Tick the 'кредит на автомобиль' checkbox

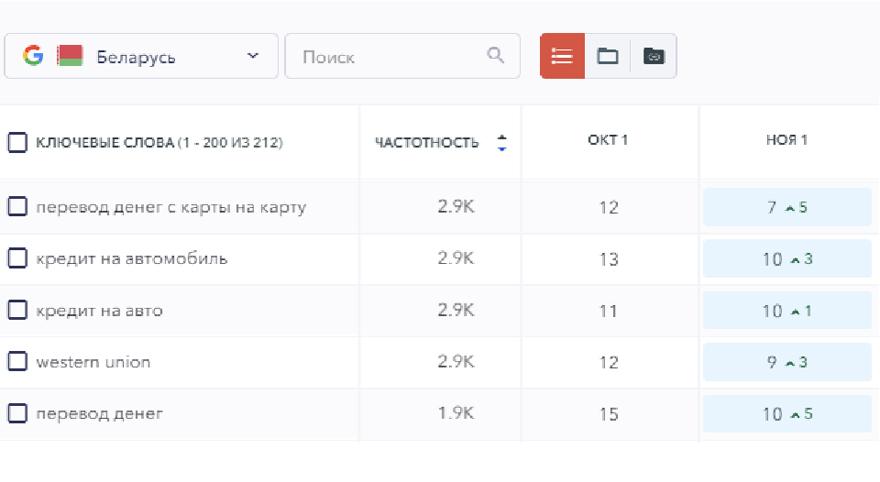coord(17,259)
